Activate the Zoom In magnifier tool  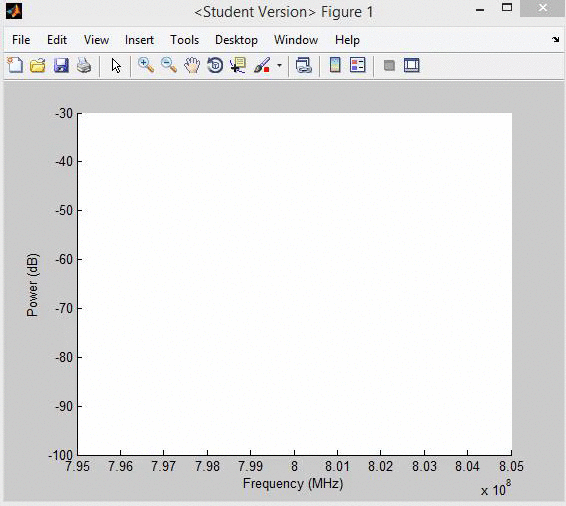[146, 66]
